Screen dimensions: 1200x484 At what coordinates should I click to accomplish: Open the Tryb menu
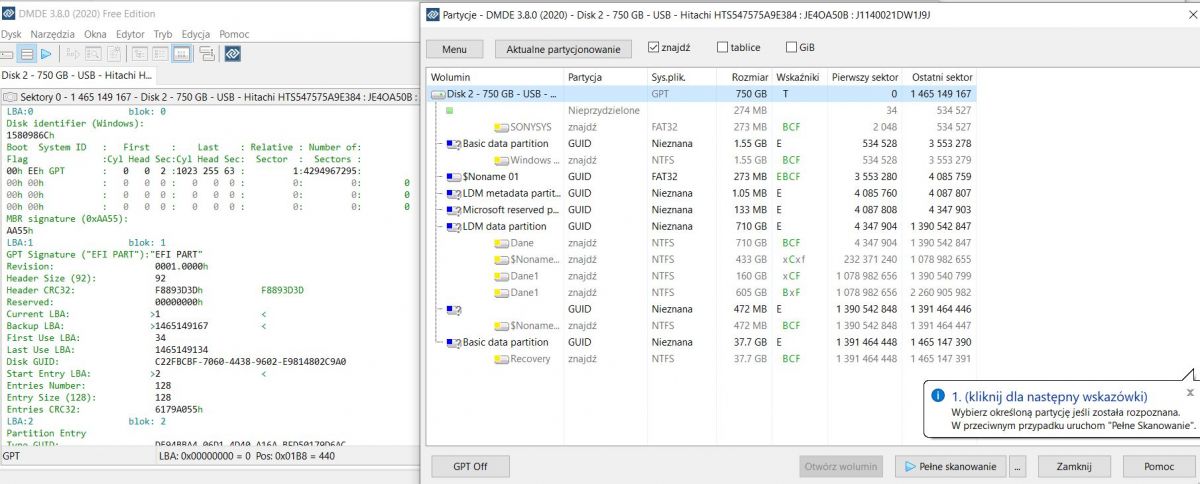click(x=163, y=34)
